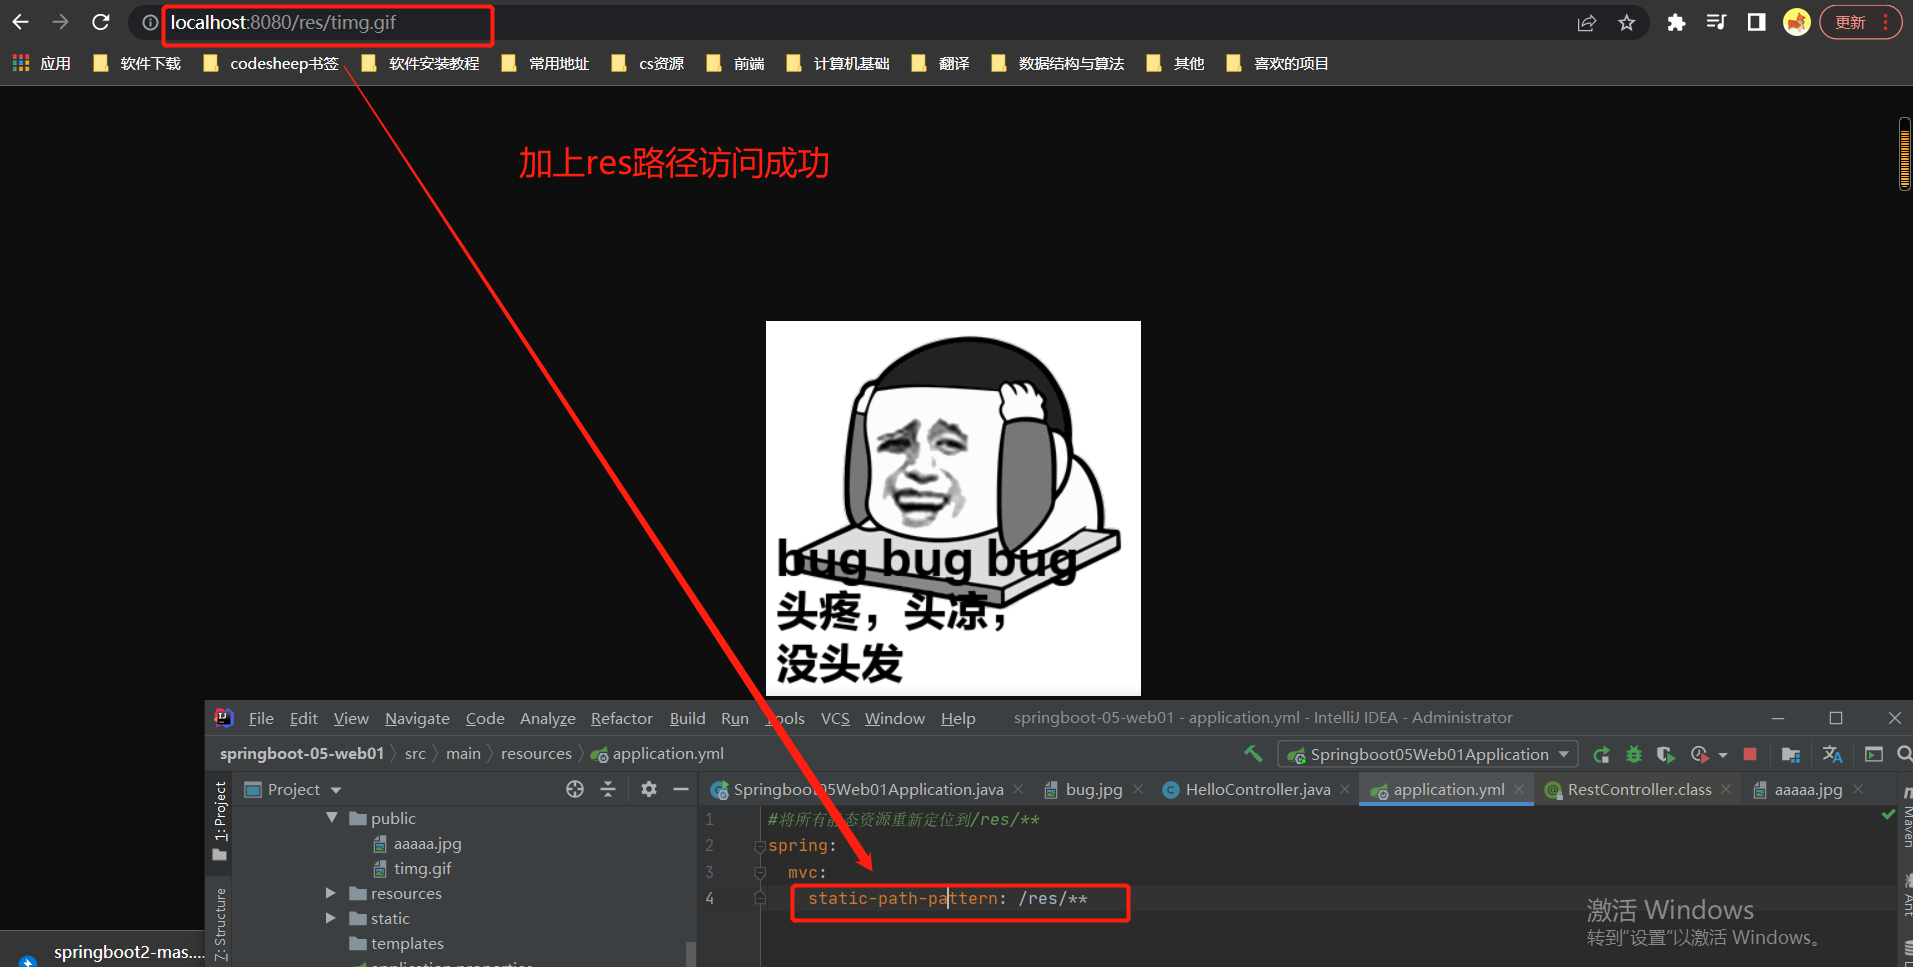1913x967 pixels.
Task: Close the application.yml tab
Action: (x=1519, y=789)
